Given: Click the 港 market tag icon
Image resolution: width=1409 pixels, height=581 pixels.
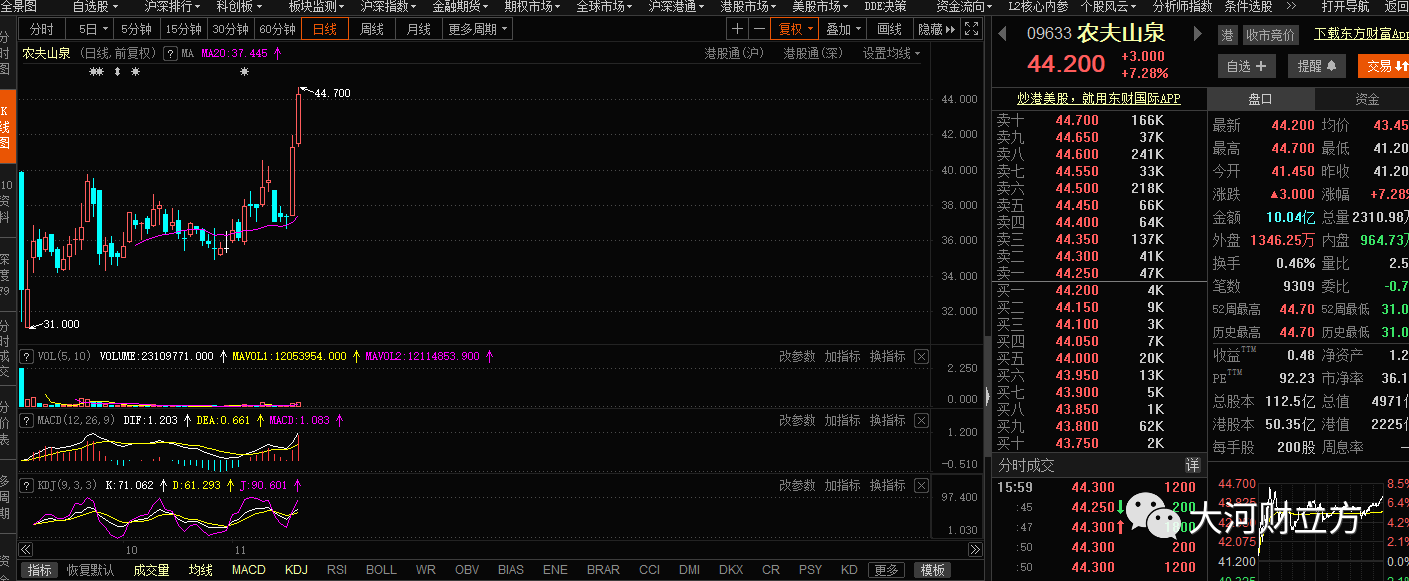Looking at the screenshot, I should pos(1227,35).
